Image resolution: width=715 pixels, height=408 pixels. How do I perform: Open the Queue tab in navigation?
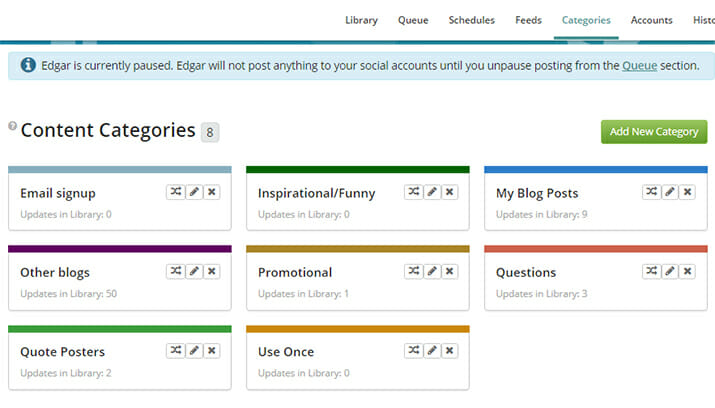(413, 20)
